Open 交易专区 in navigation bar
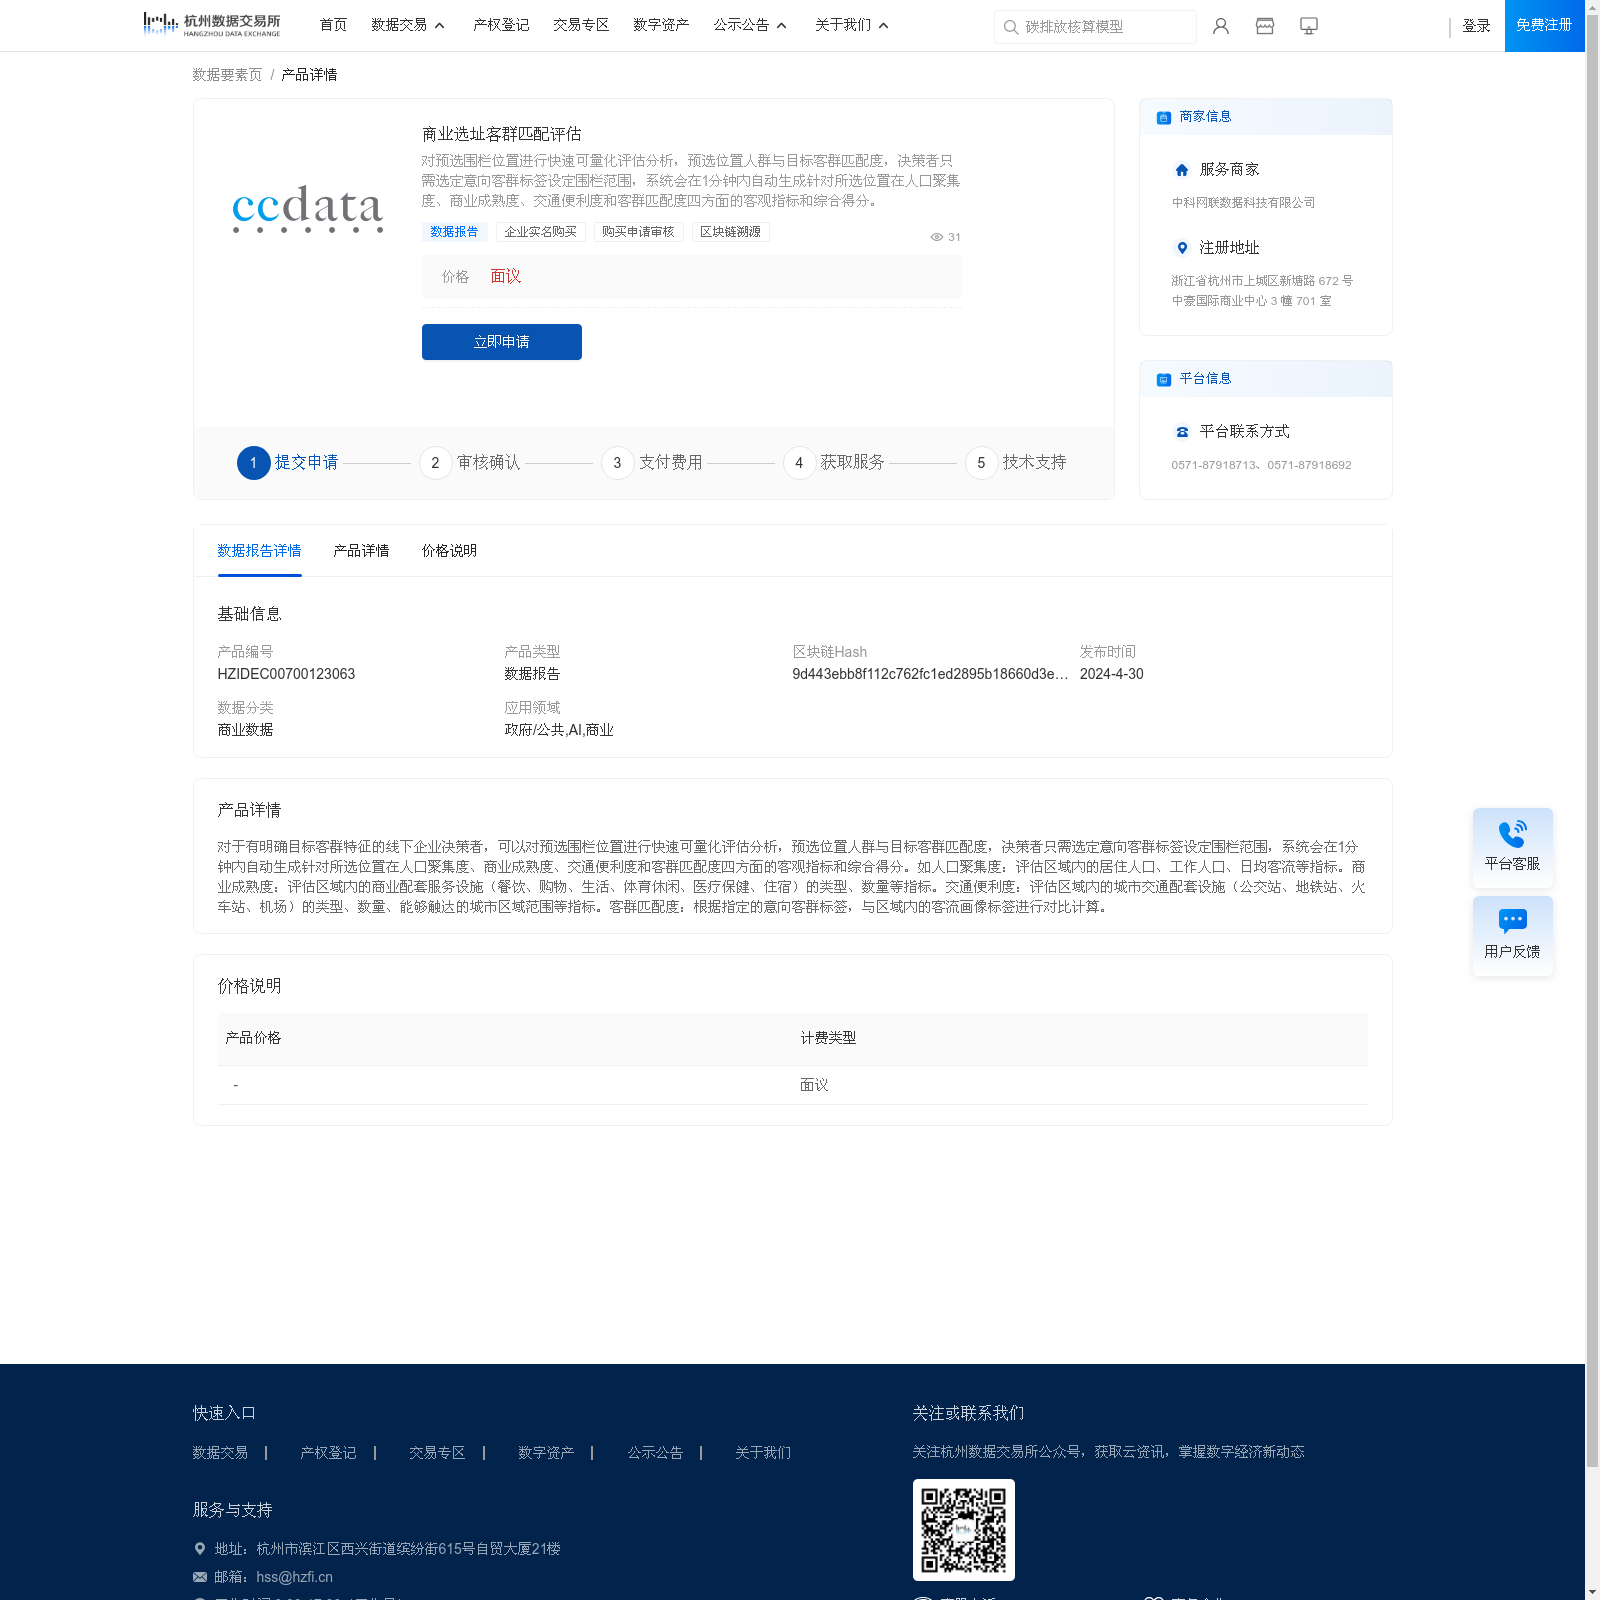This screenshot has width=1600, height=1600. click(581, 25)
